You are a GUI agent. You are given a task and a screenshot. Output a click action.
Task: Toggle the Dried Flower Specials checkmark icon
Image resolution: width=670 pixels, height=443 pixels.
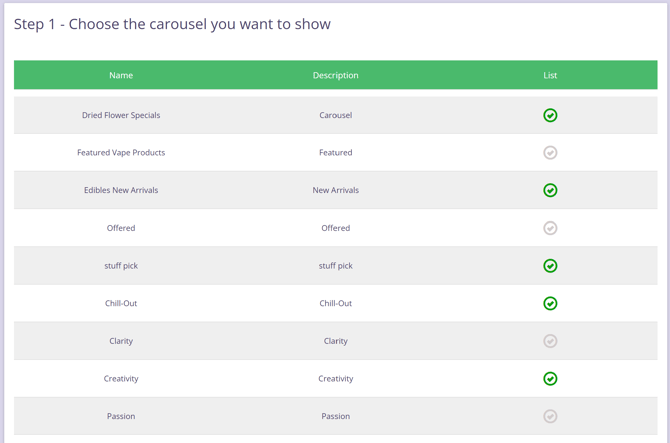(x=550, y=115)
